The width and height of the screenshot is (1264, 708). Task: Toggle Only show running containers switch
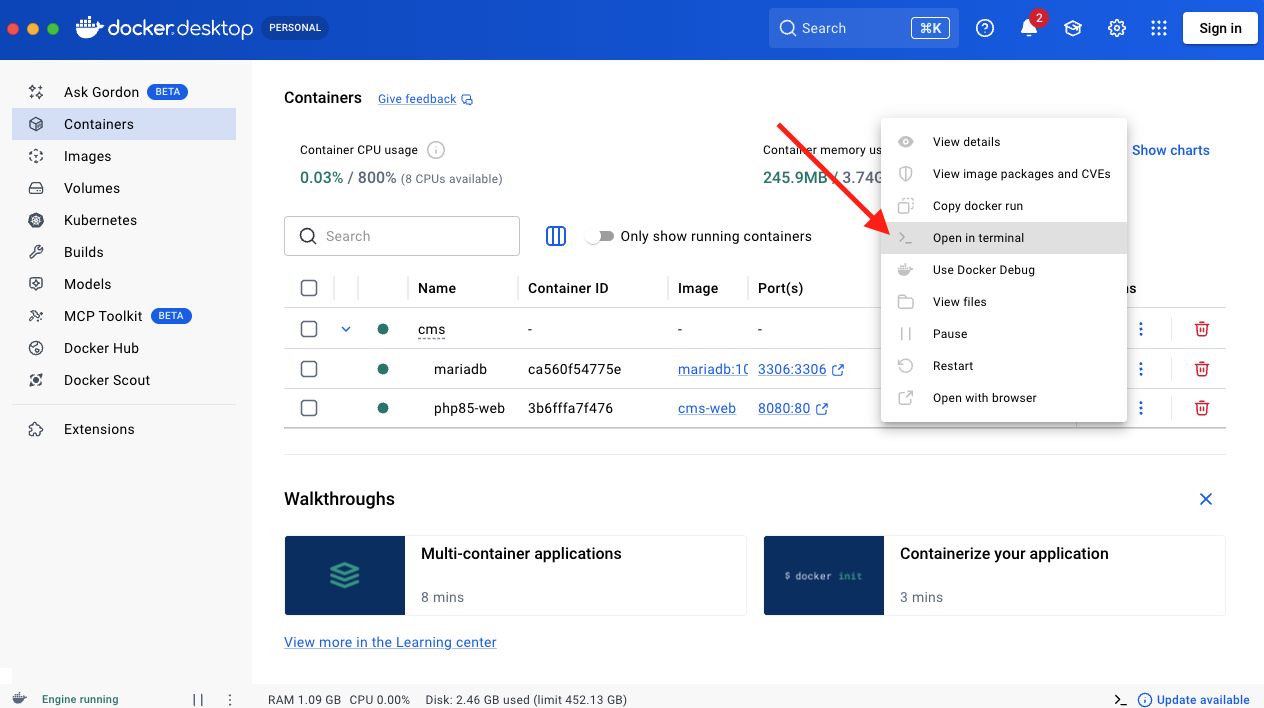pos(599,236)
